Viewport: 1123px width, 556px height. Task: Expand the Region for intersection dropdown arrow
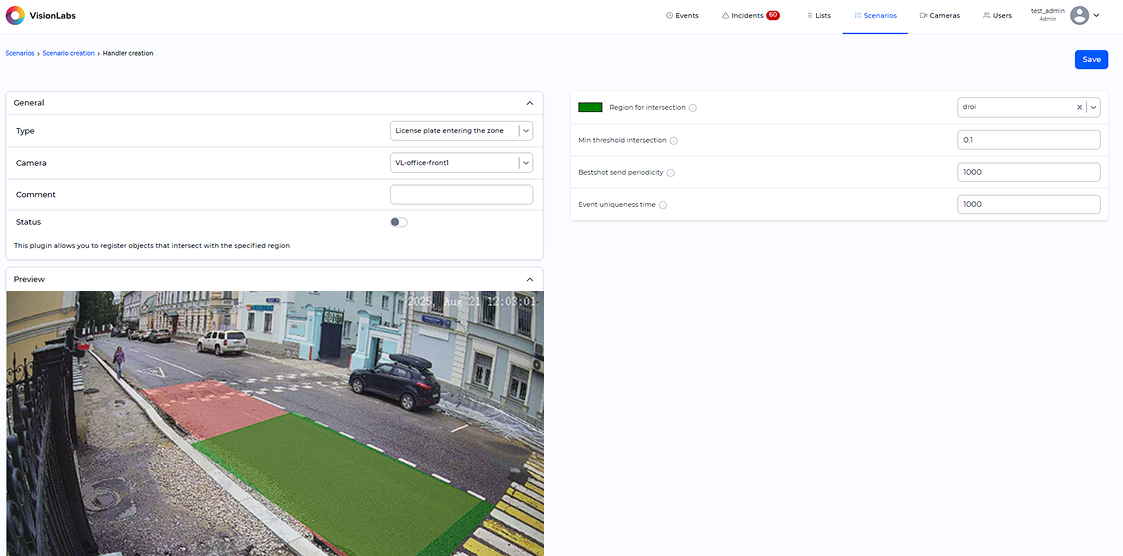[x=1093, y=107]
